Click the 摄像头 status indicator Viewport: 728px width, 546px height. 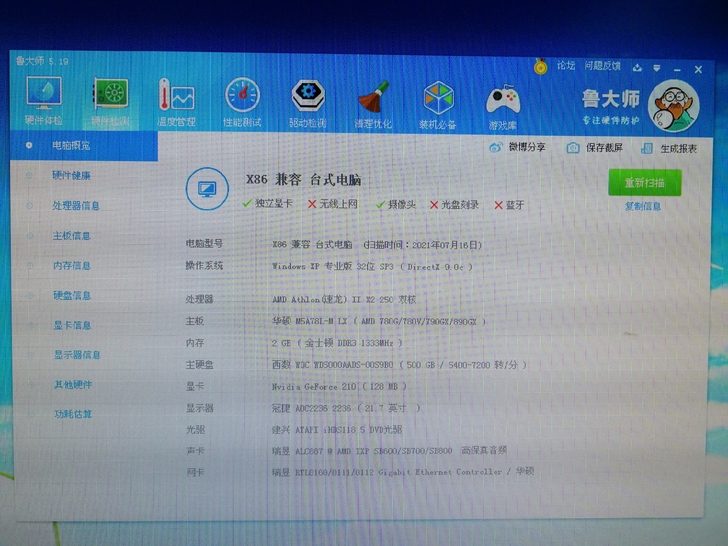tap(396, 204)
